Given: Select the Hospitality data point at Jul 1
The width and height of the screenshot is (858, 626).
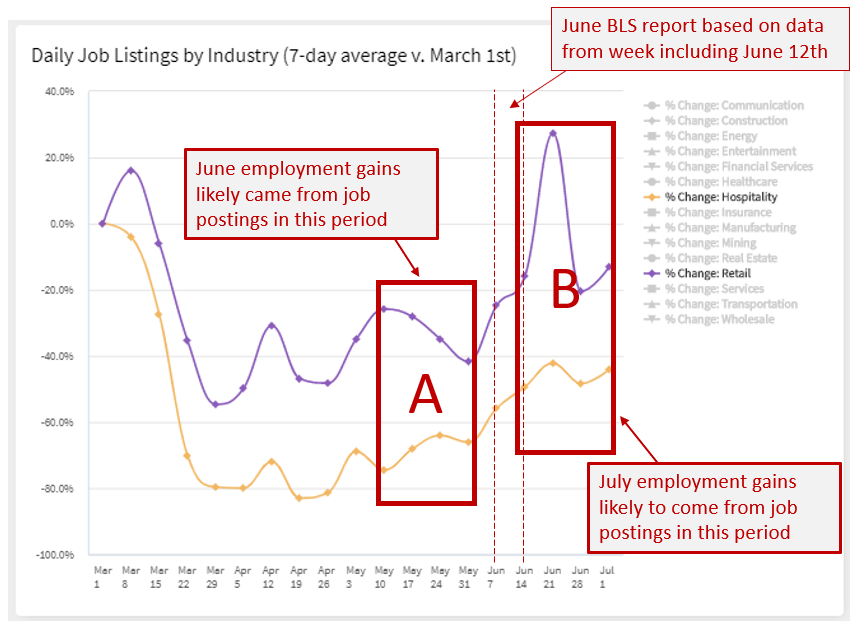Looking at the screenshot, I should pyautogui.click(x=608, y=369).
